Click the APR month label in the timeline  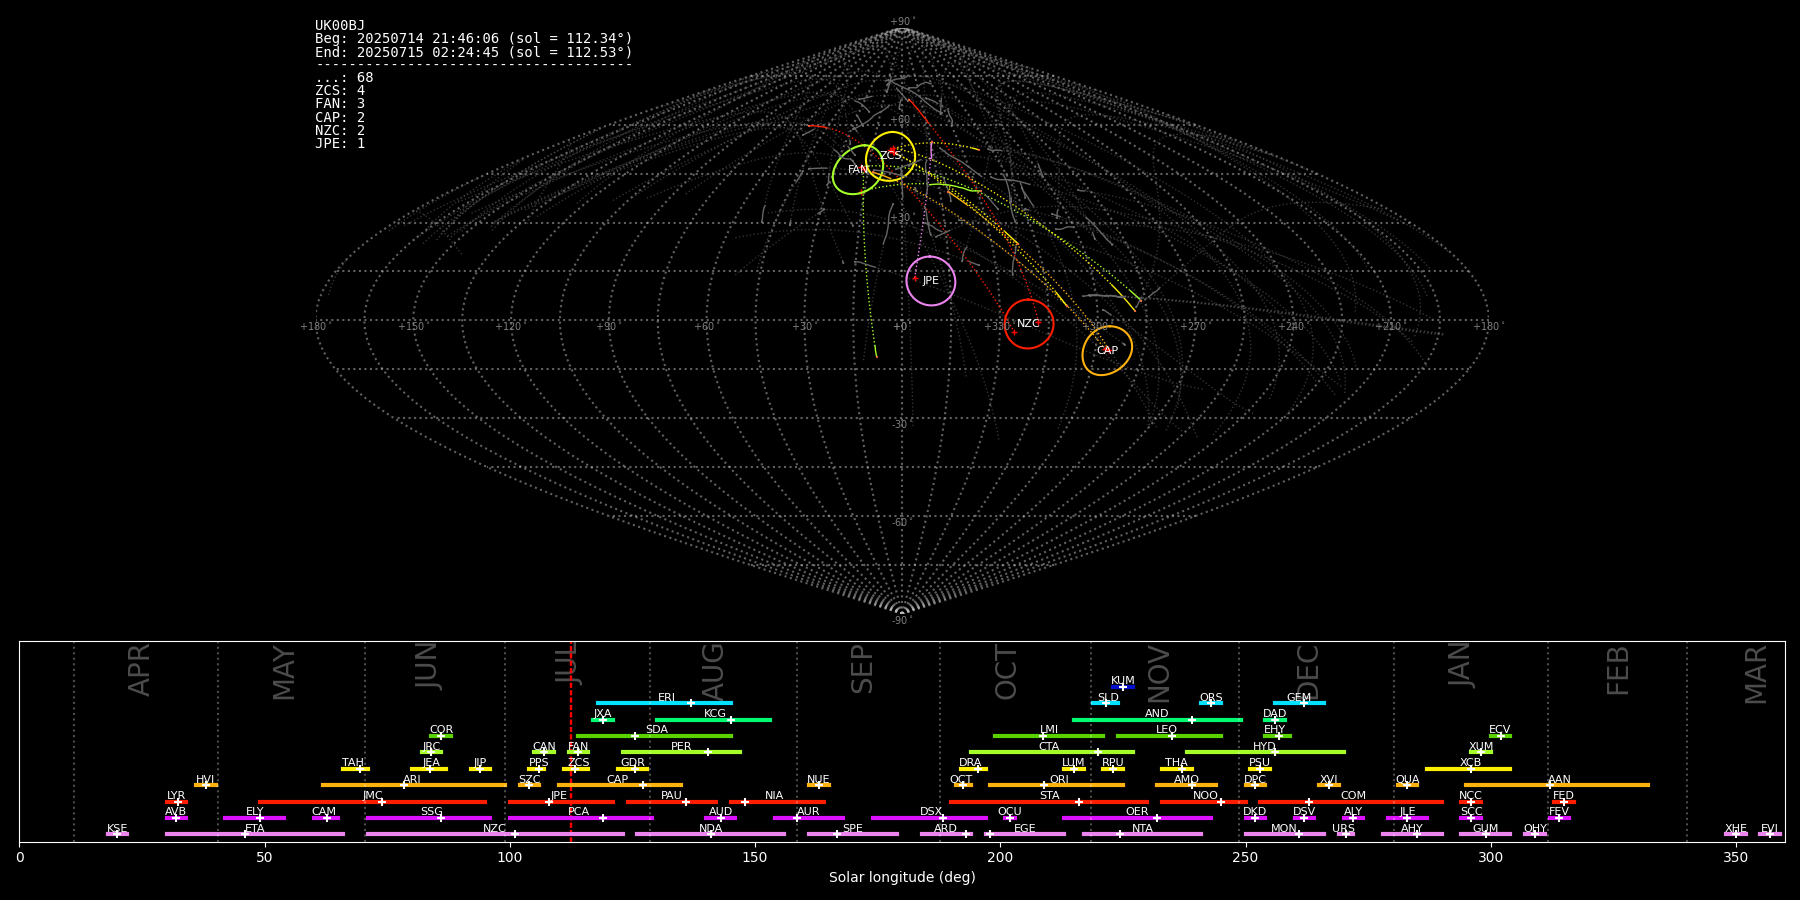pyautogui.click(x=139, y=669)
